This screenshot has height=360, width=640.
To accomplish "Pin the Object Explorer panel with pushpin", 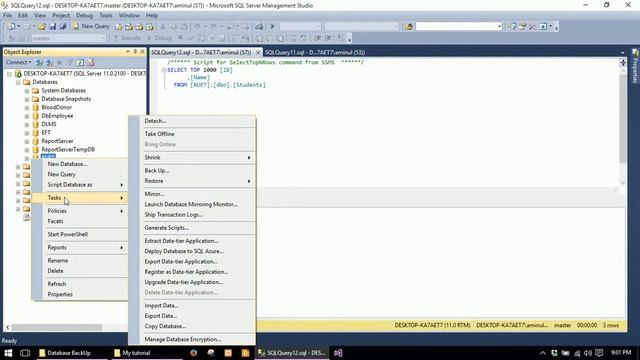I will (135, 52).
